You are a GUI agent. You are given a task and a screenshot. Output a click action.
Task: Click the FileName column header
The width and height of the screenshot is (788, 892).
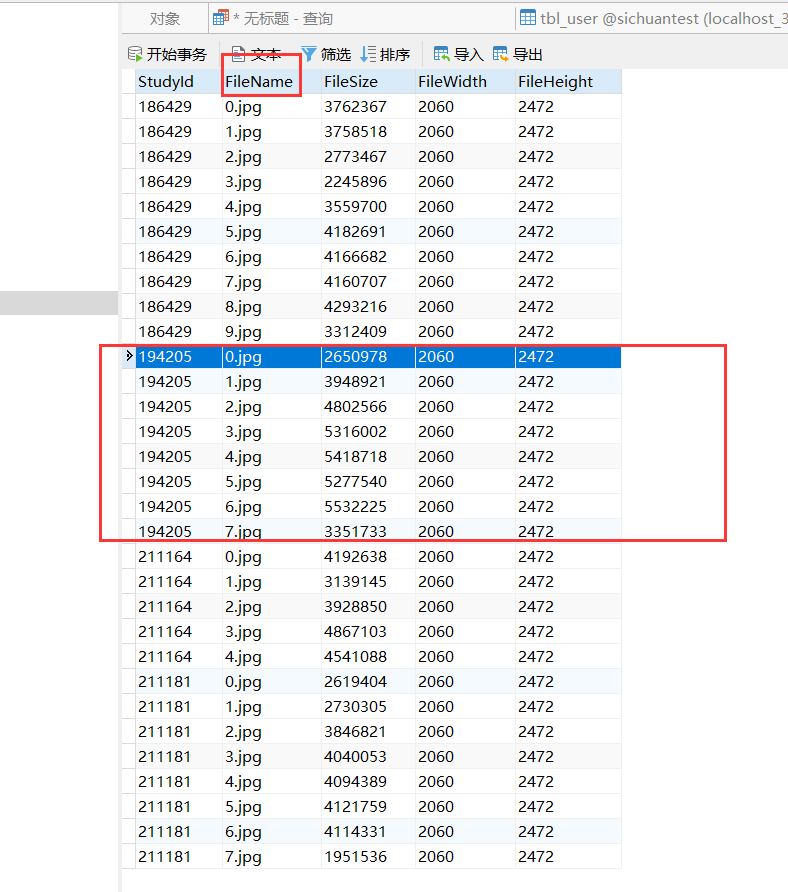pyautogui.click(x=259, y=82)
